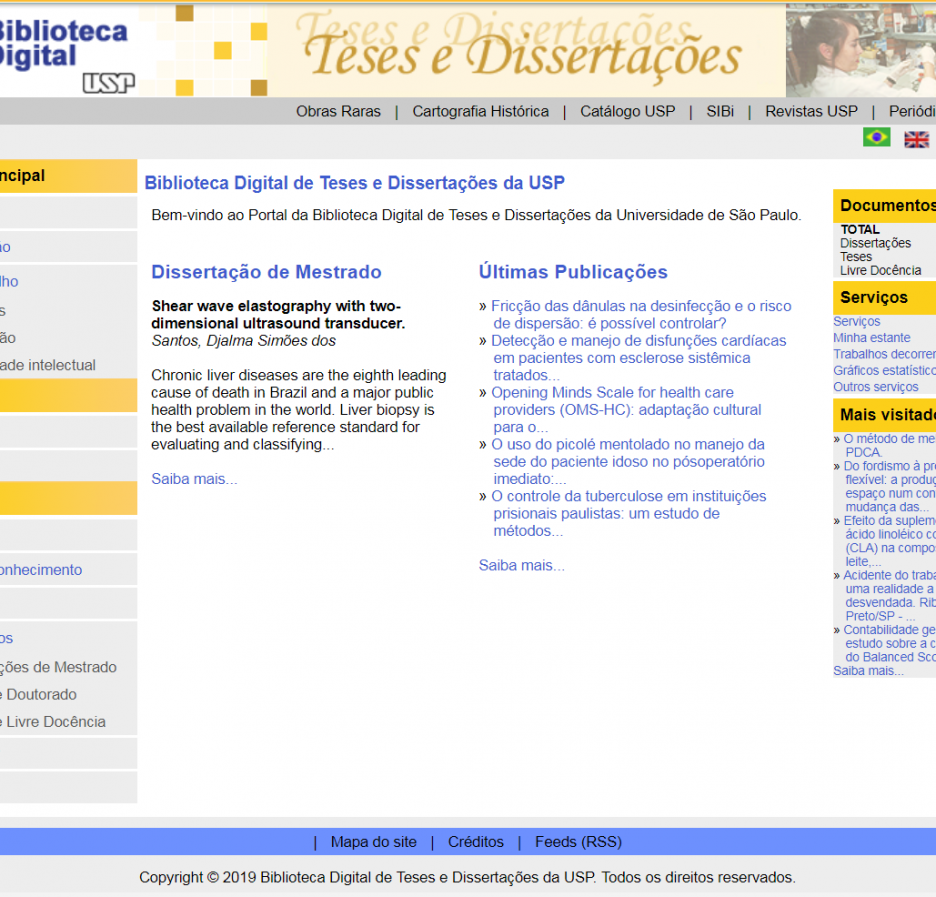Click the researcher photo in the header

(861, 51)
